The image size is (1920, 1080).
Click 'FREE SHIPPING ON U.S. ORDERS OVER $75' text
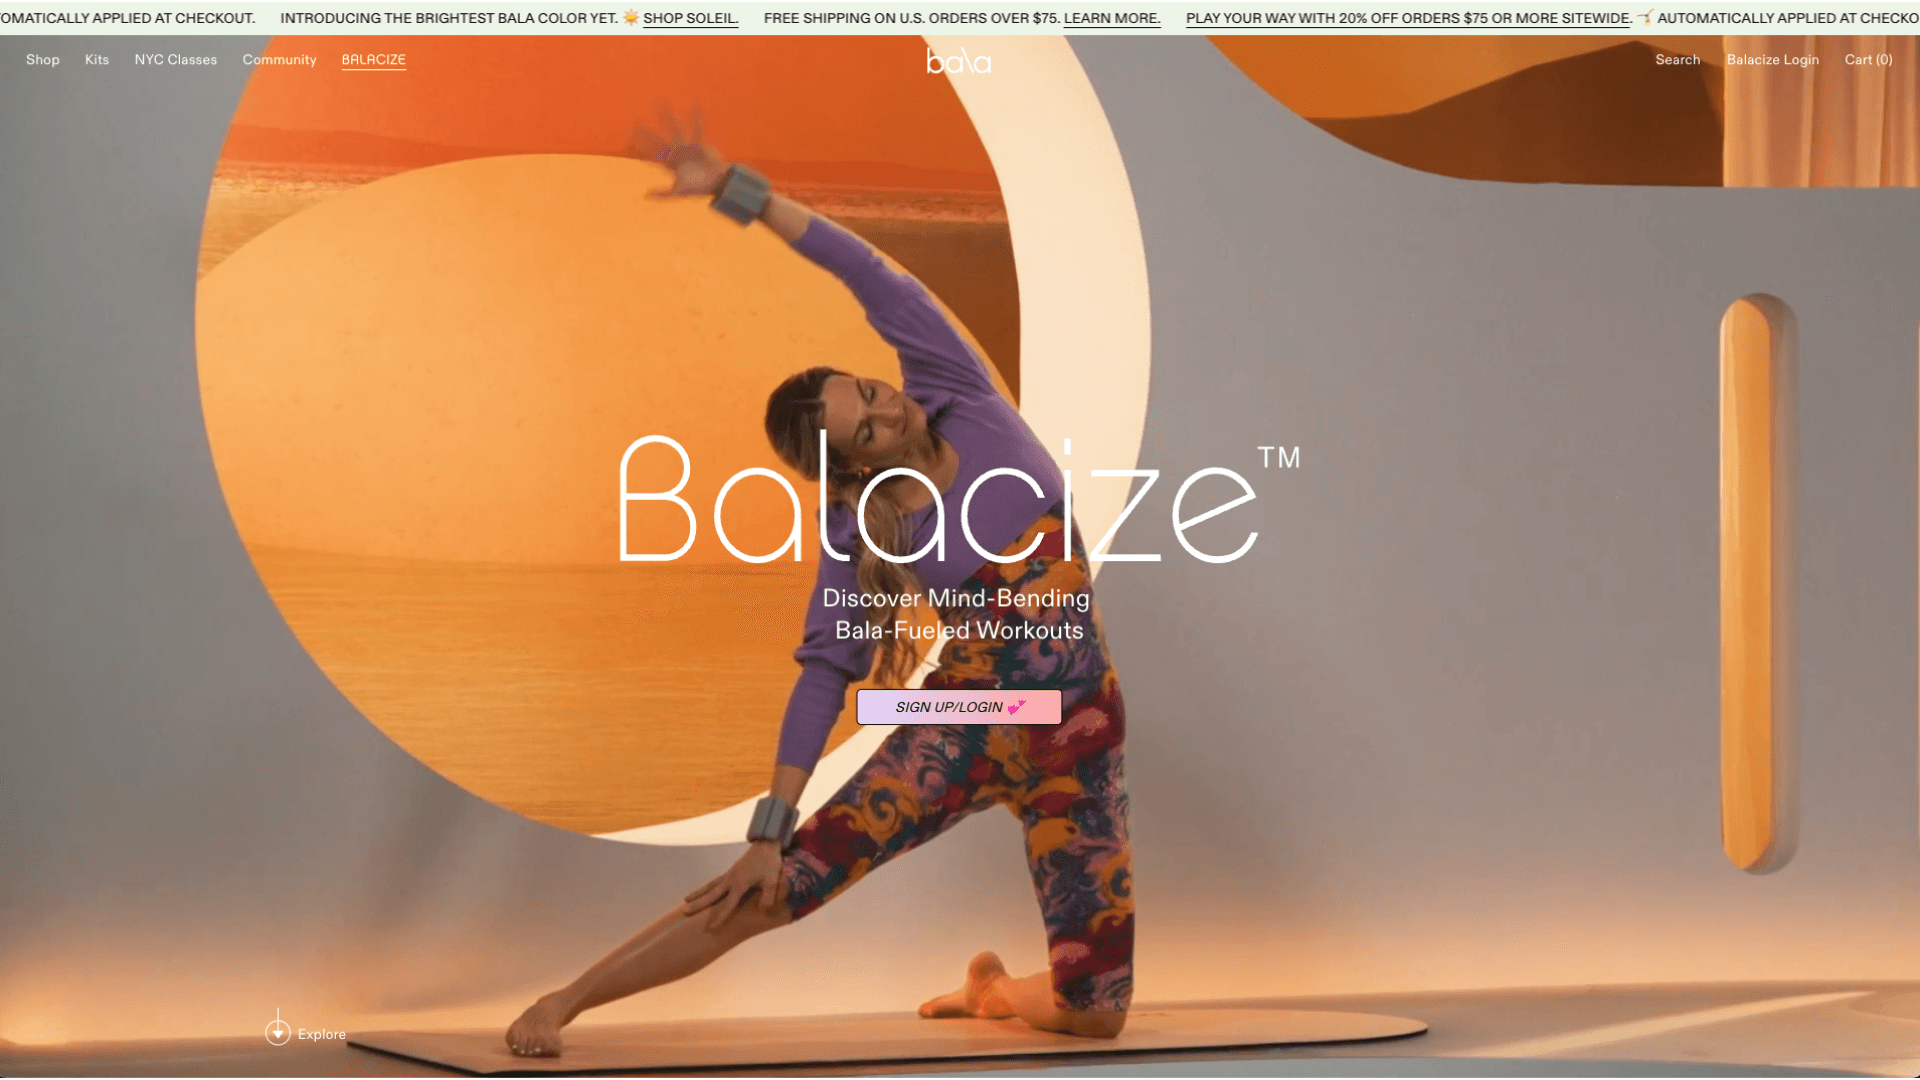click(x=912, y=18)
